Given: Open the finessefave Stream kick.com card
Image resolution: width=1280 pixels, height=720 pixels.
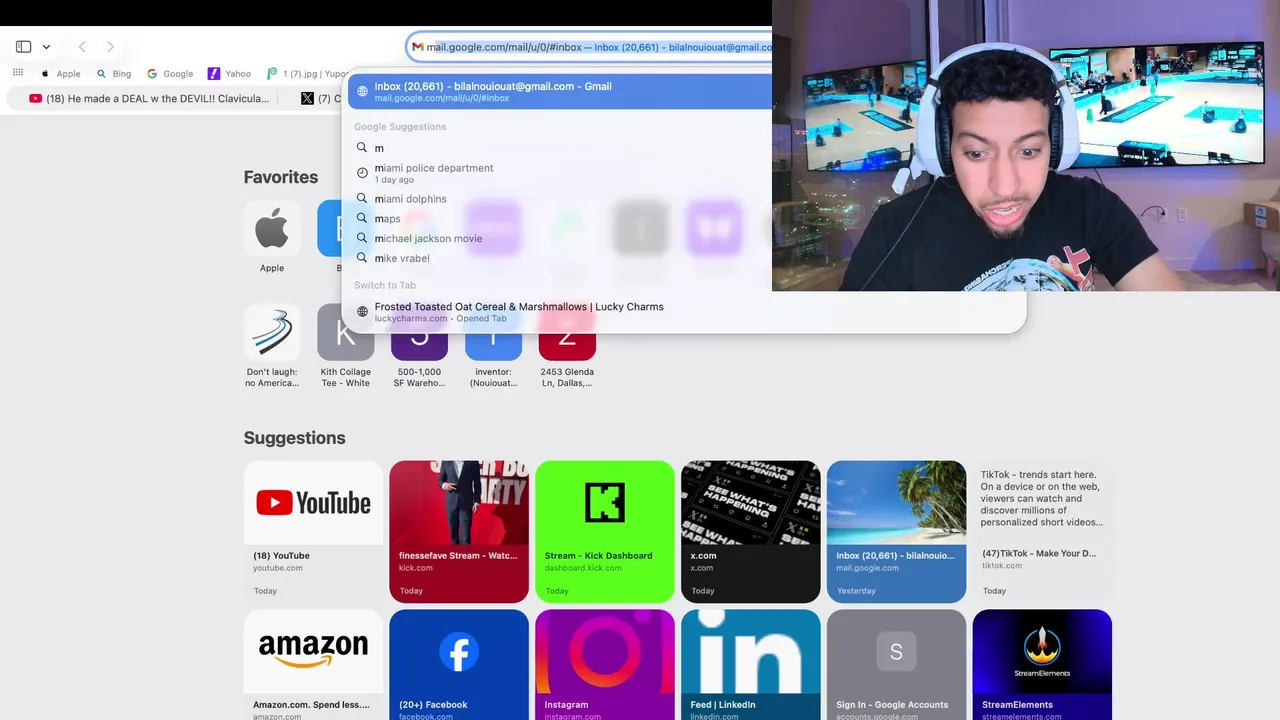Looking at the screenshot, I should coord(459,532).
